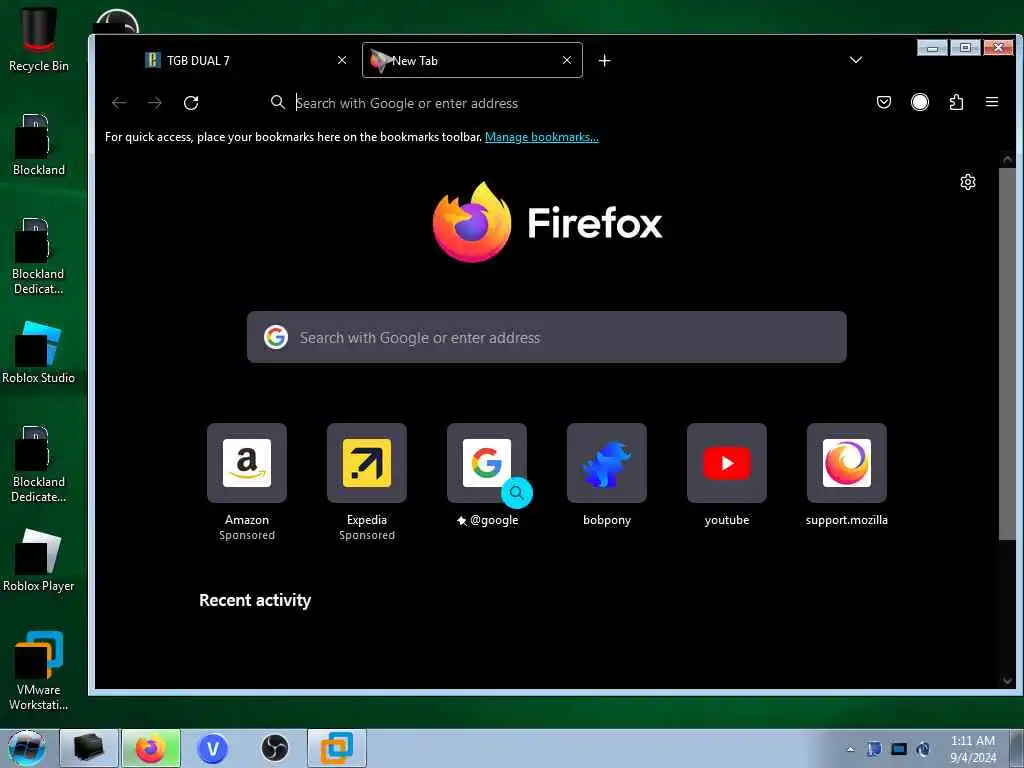1024x768 pixels.
Task: Select the New Tab tab
Action: point(472,60)
